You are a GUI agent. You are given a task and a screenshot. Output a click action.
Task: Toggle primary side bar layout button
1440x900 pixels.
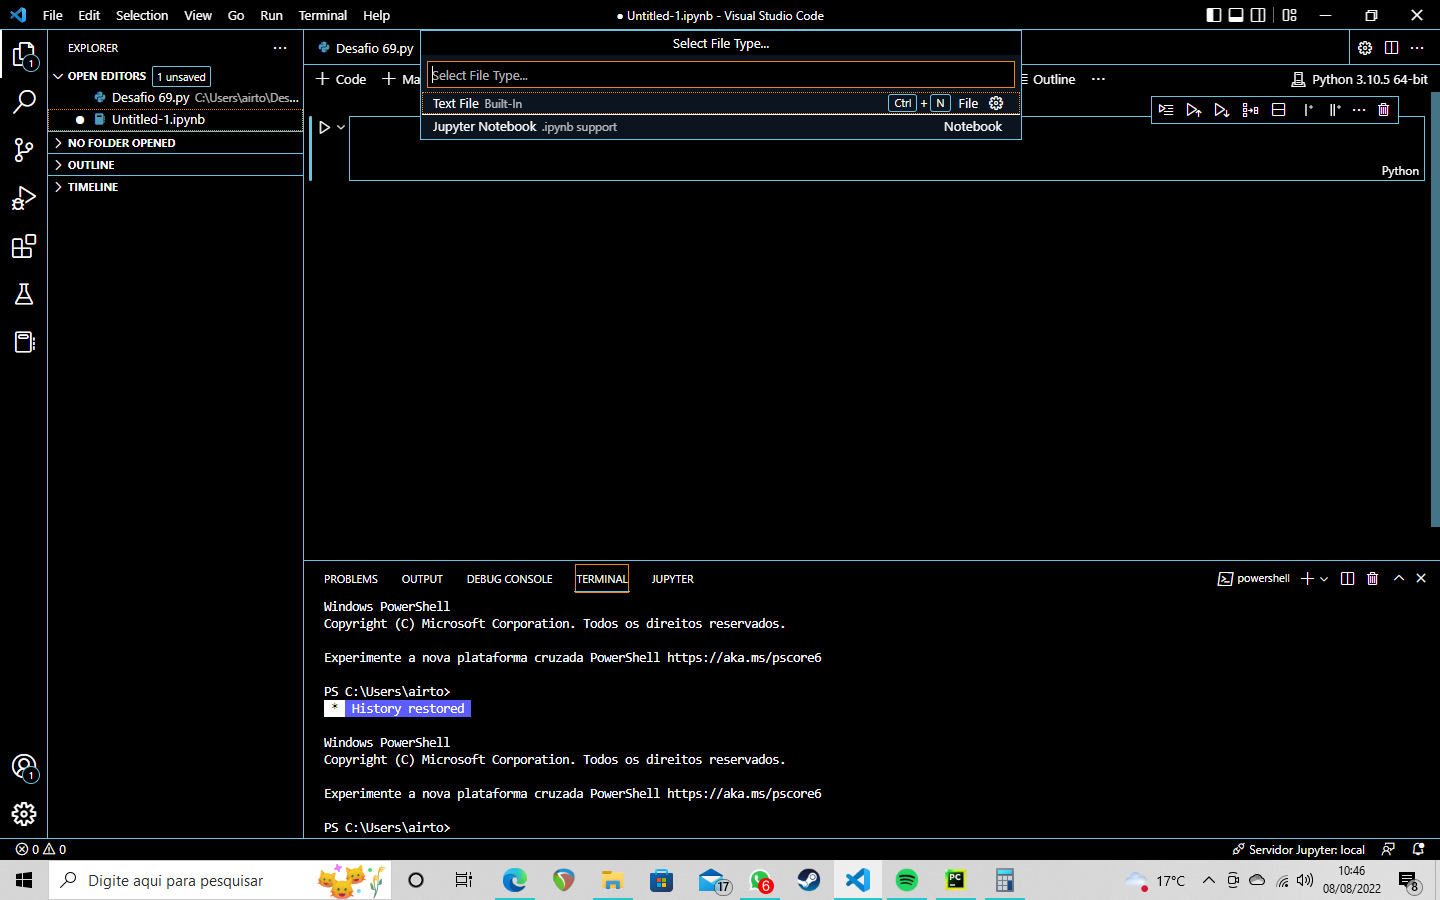pyautogui.click(x=1213, y=15)
